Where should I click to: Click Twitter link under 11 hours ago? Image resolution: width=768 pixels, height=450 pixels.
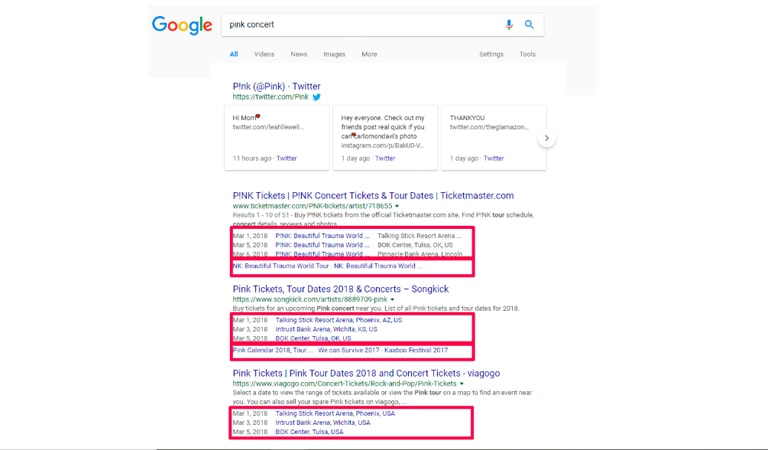tap(287, 158)
